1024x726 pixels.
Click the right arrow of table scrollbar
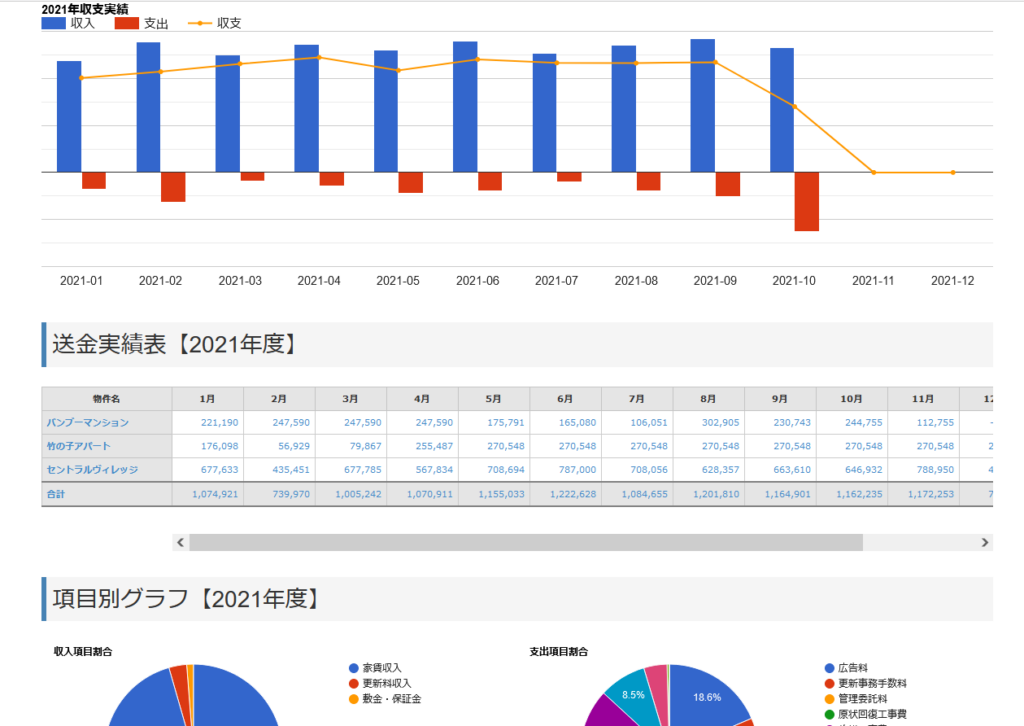pos(985,543)
